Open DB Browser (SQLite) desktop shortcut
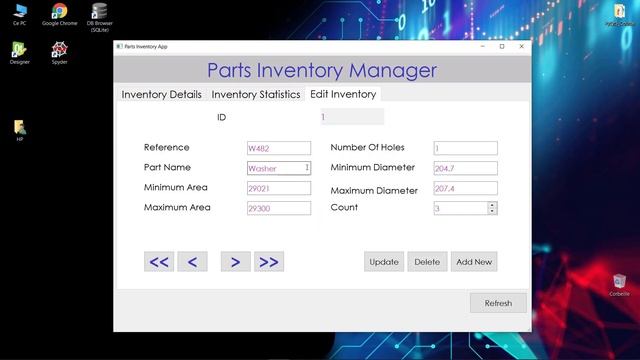 [x=100, y=17]
